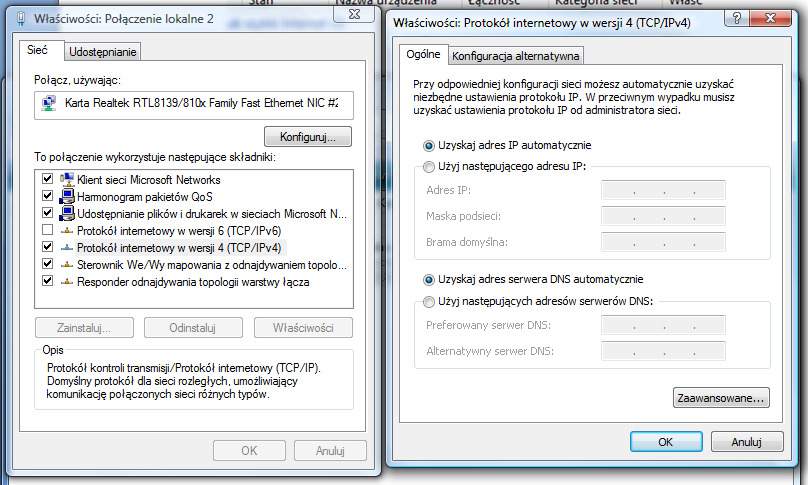This screenshot has height=485, width=808.
Task: Toggle Udostępnianie plików i drukarek checkbox
Action: 47,213
